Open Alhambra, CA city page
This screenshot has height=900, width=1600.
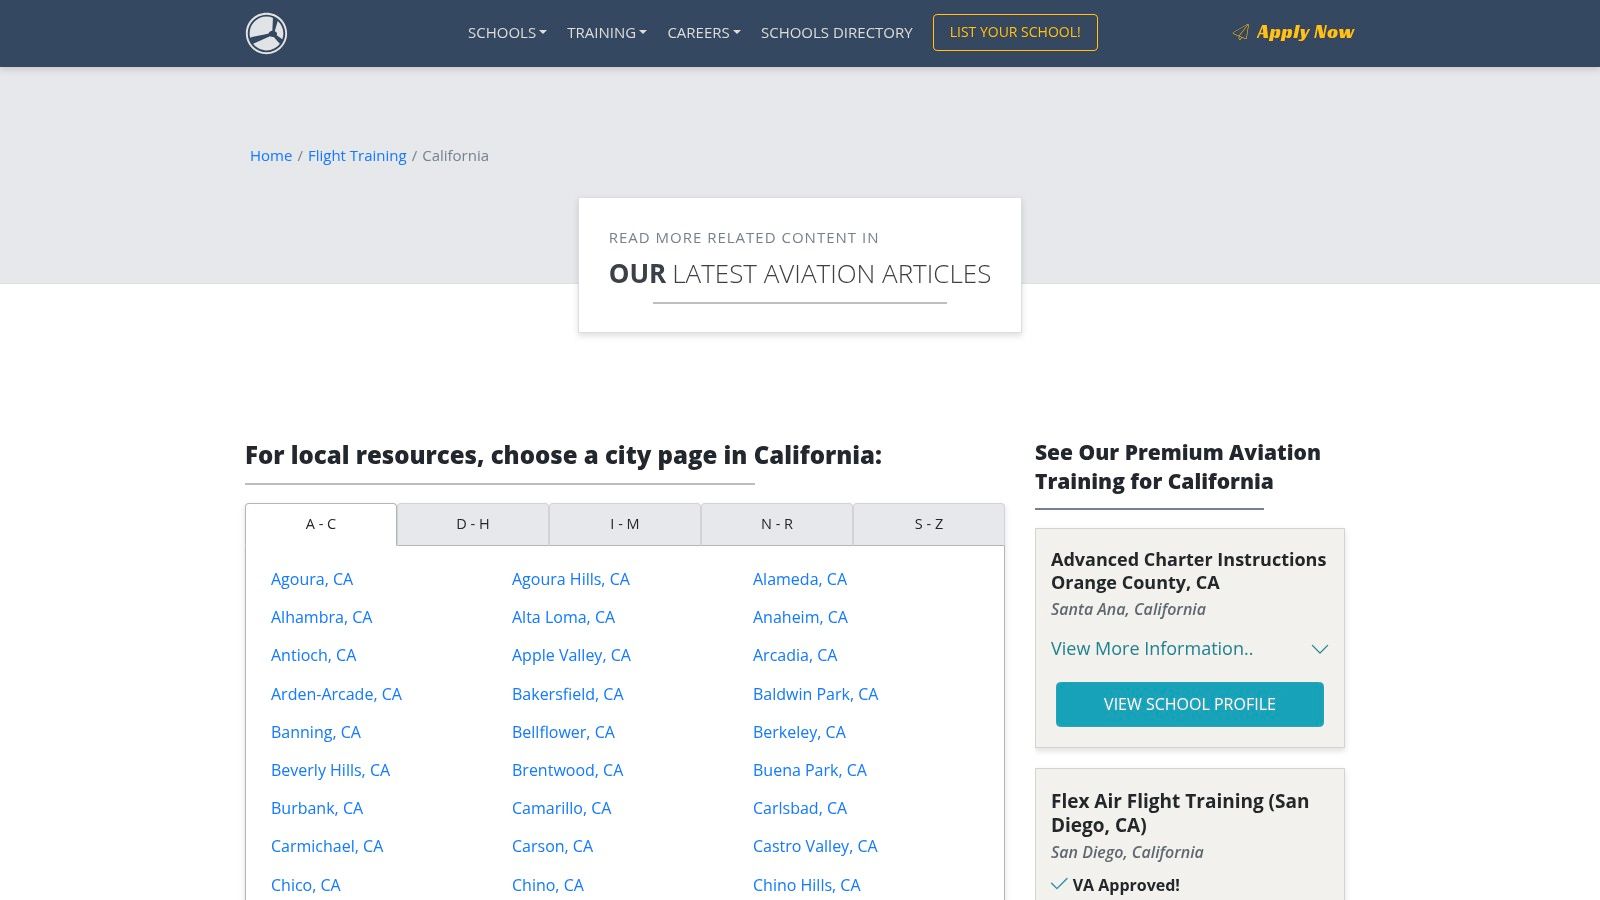point(322,617)
